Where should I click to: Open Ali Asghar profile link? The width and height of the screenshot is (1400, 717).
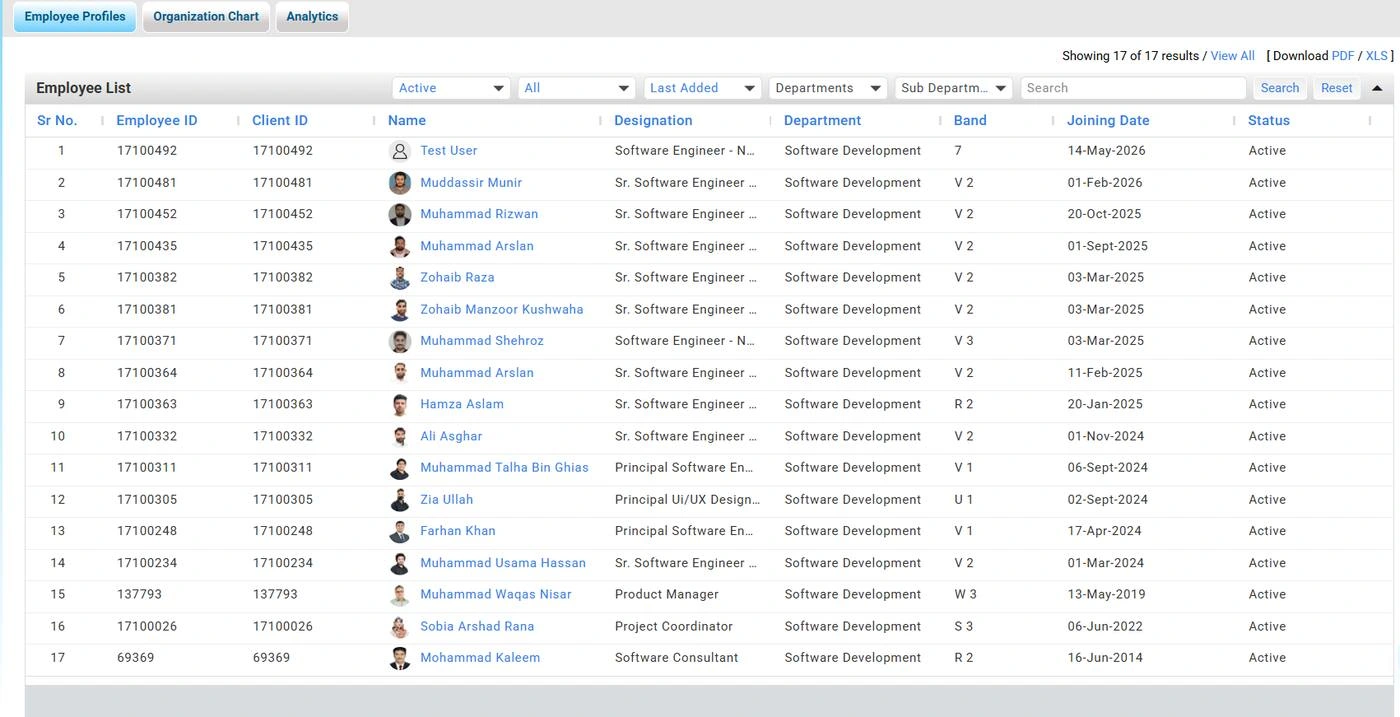(x=451, y=437)
